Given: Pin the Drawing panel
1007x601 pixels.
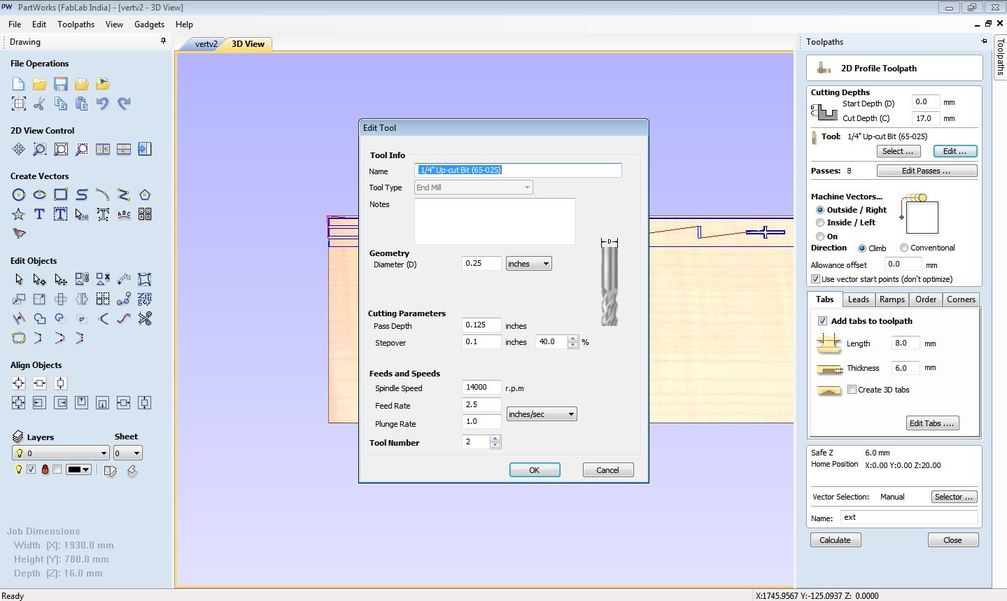Looking at the screenshot, I should (163, 41).
